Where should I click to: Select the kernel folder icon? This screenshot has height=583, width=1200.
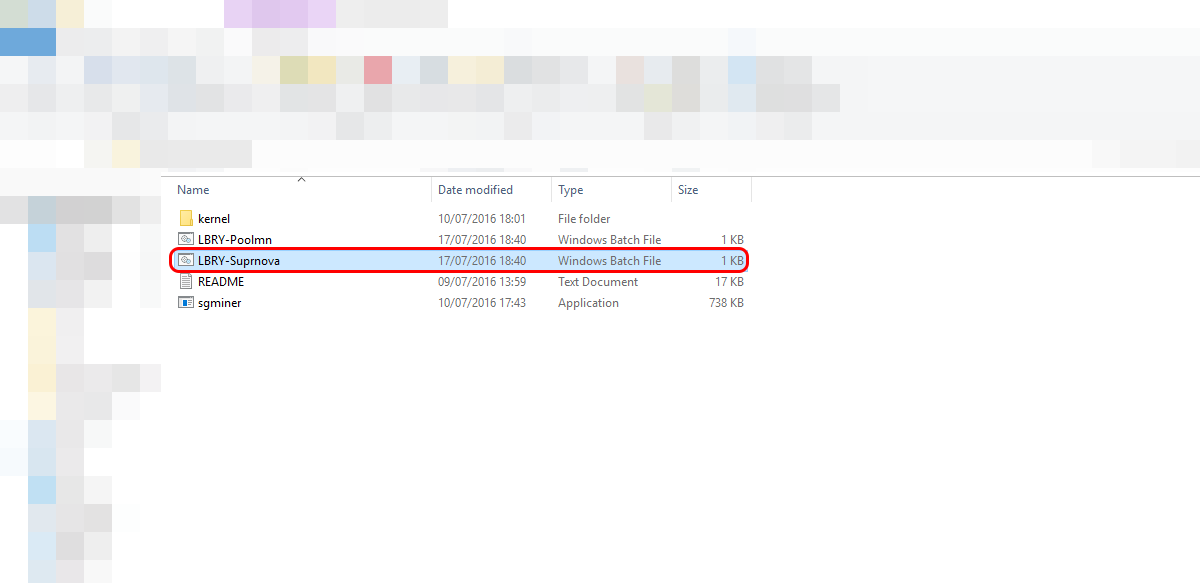click(x=185, y=218)
